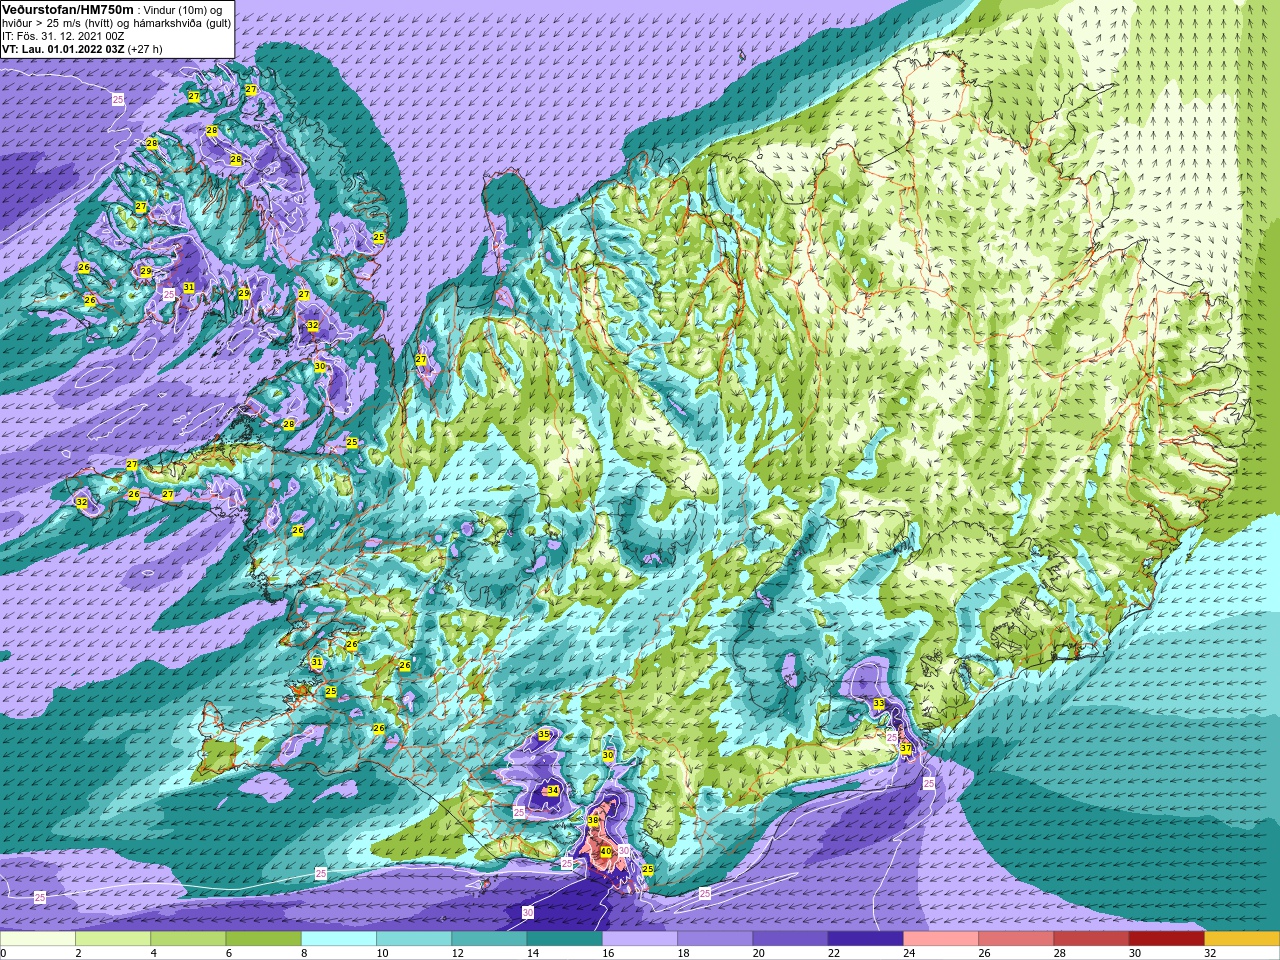Image resolution: width=1280 pixels, height=960 pixels.
Task: Click the 26–28 m/s salmon legend swatch
Action: tap(1016, 939)
